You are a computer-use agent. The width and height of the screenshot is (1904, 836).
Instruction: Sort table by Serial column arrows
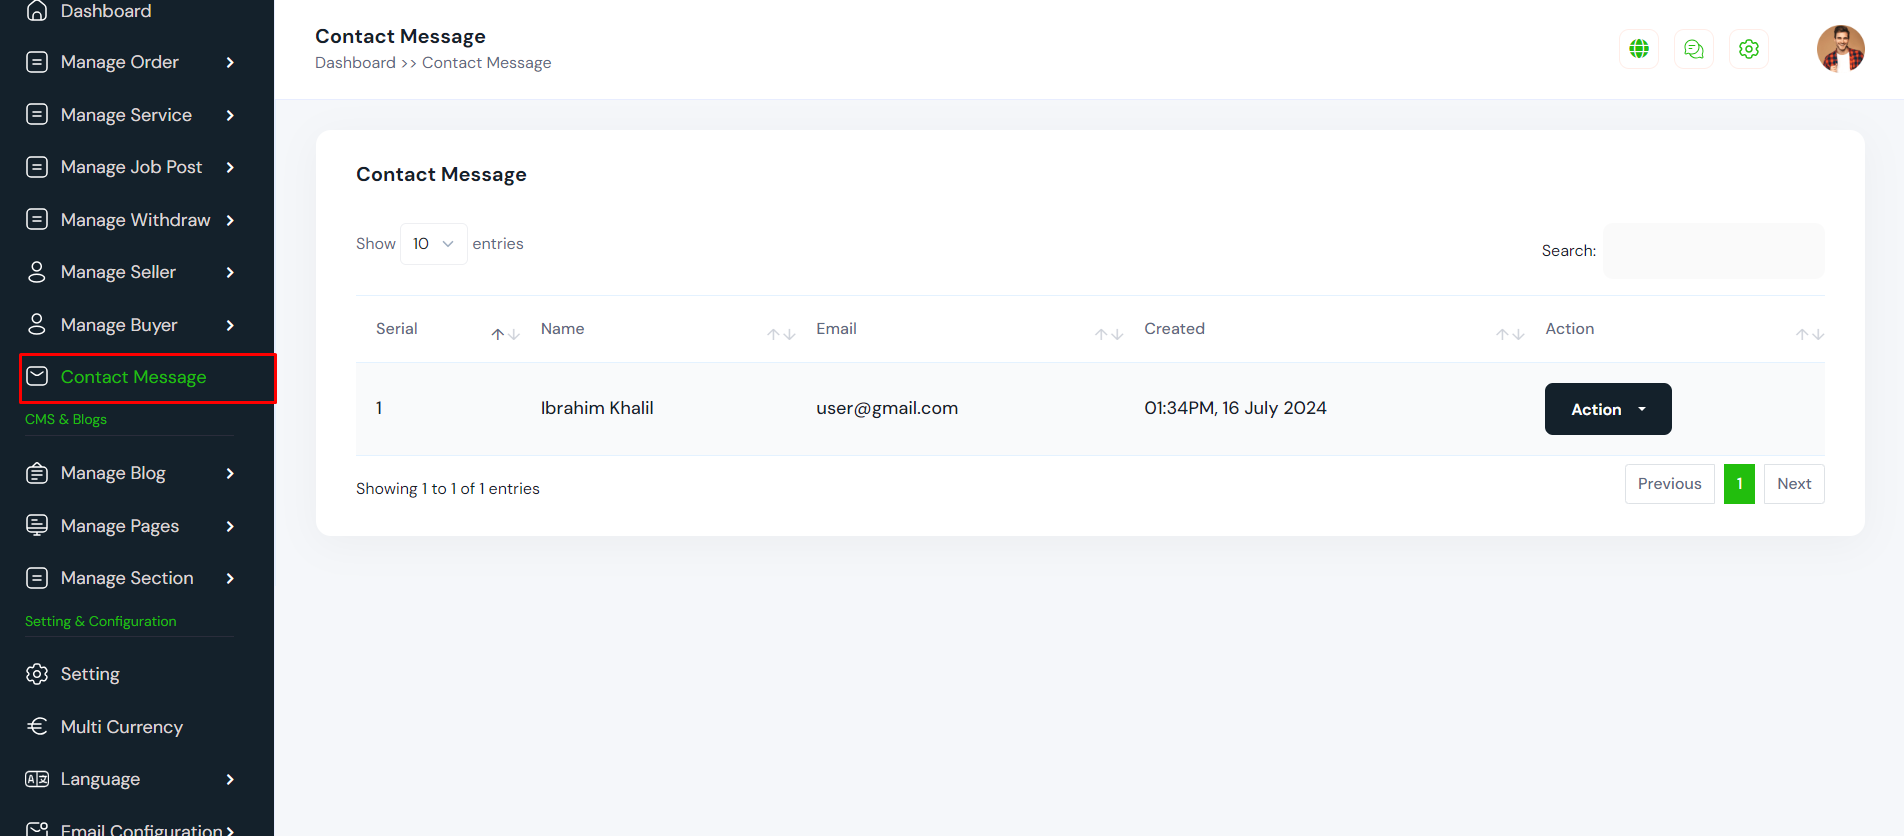[505, 334]
